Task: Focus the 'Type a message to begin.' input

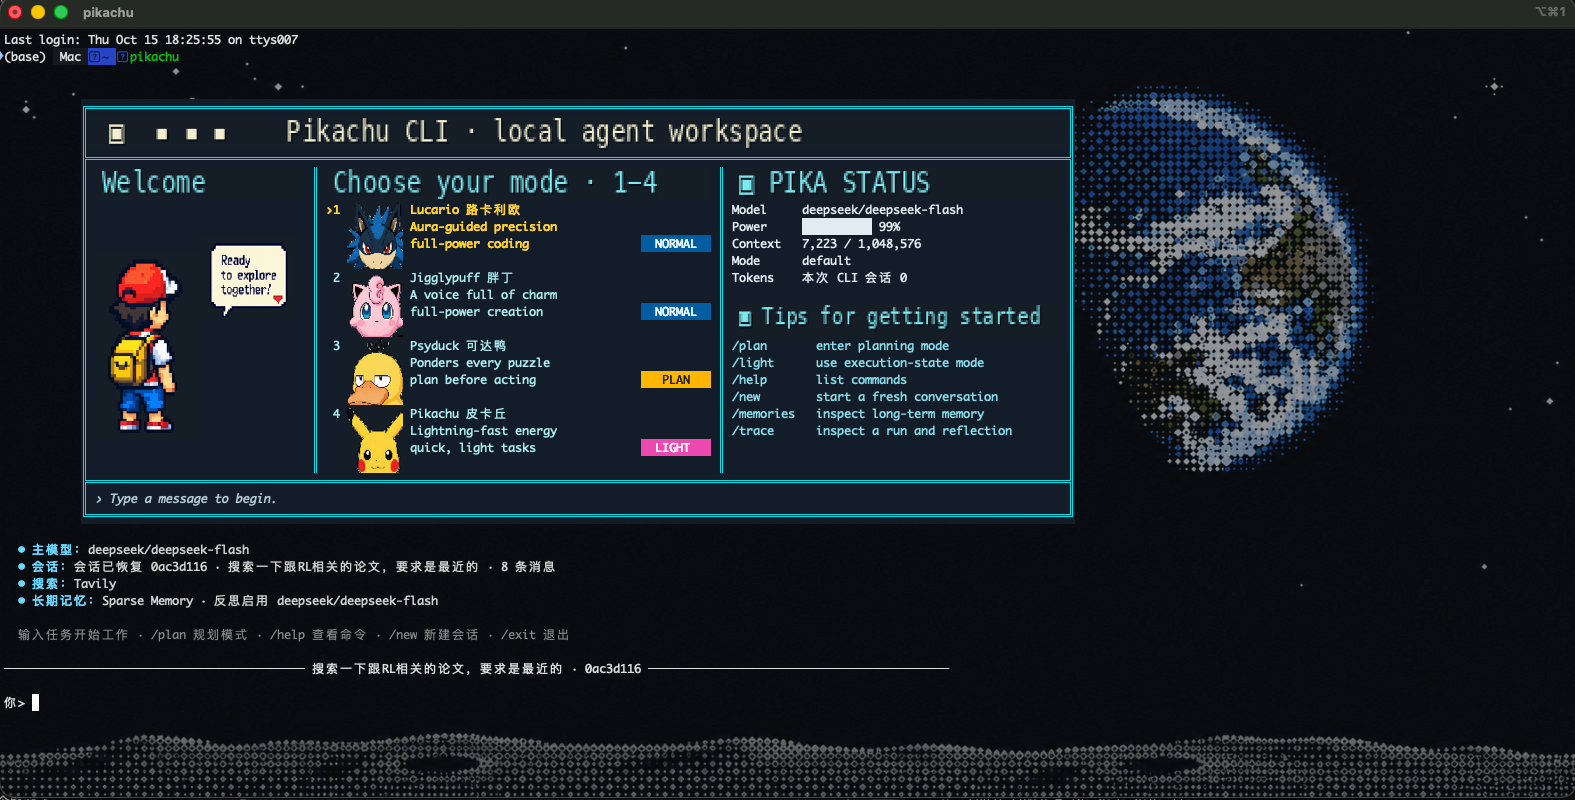Action: 578,499
